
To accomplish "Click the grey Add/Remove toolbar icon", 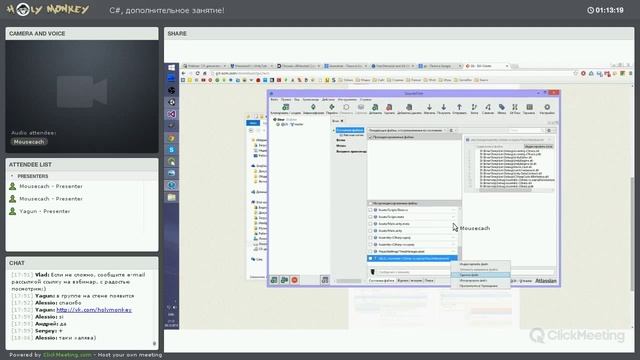I will coord(409,107).
